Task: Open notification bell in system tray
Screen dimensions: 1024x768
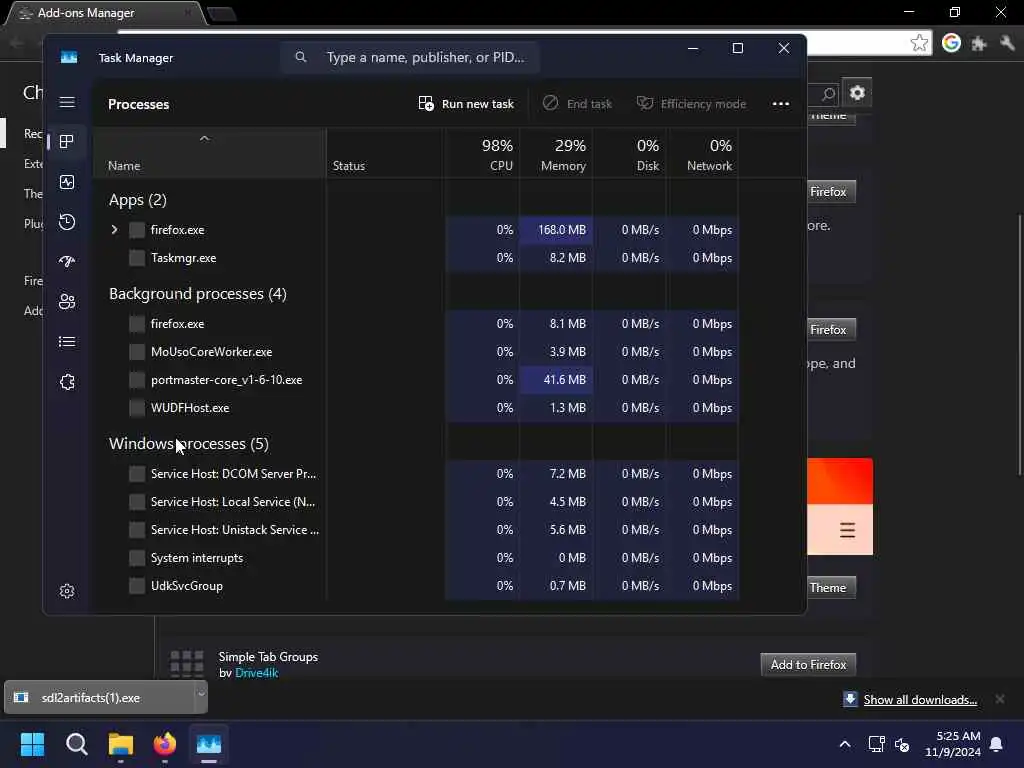Action: [x=996, y=744]
